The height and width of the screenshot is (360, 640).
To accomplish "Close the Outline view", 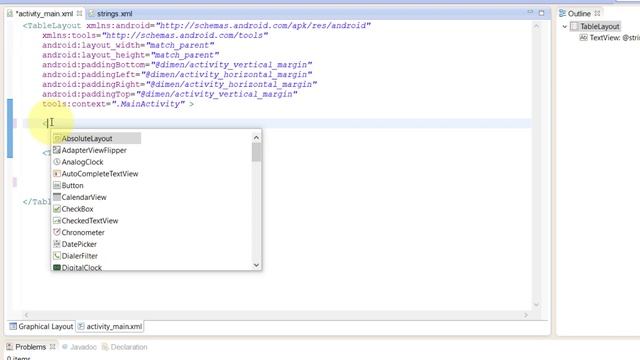I will click(x=597, y=13).
